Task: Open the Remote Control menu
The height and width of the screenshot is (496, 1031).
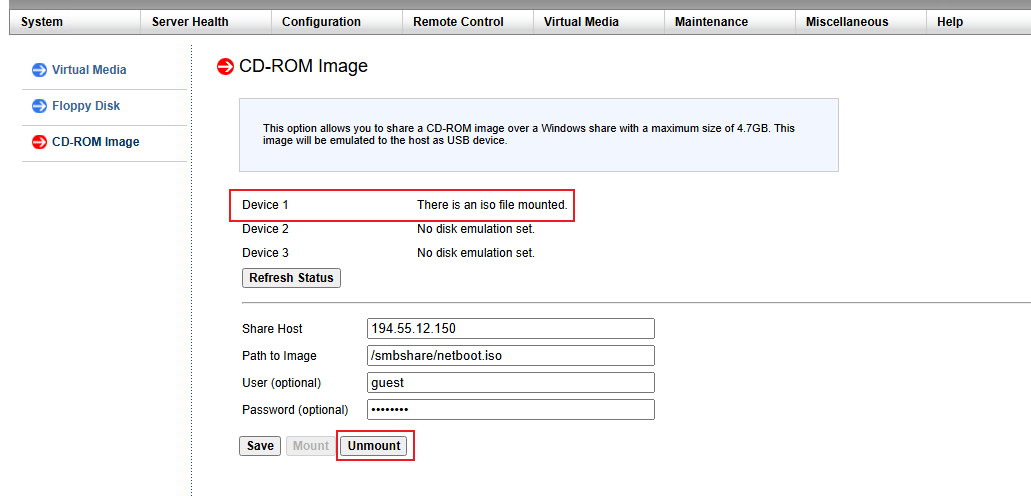Action: coord(458,22)
